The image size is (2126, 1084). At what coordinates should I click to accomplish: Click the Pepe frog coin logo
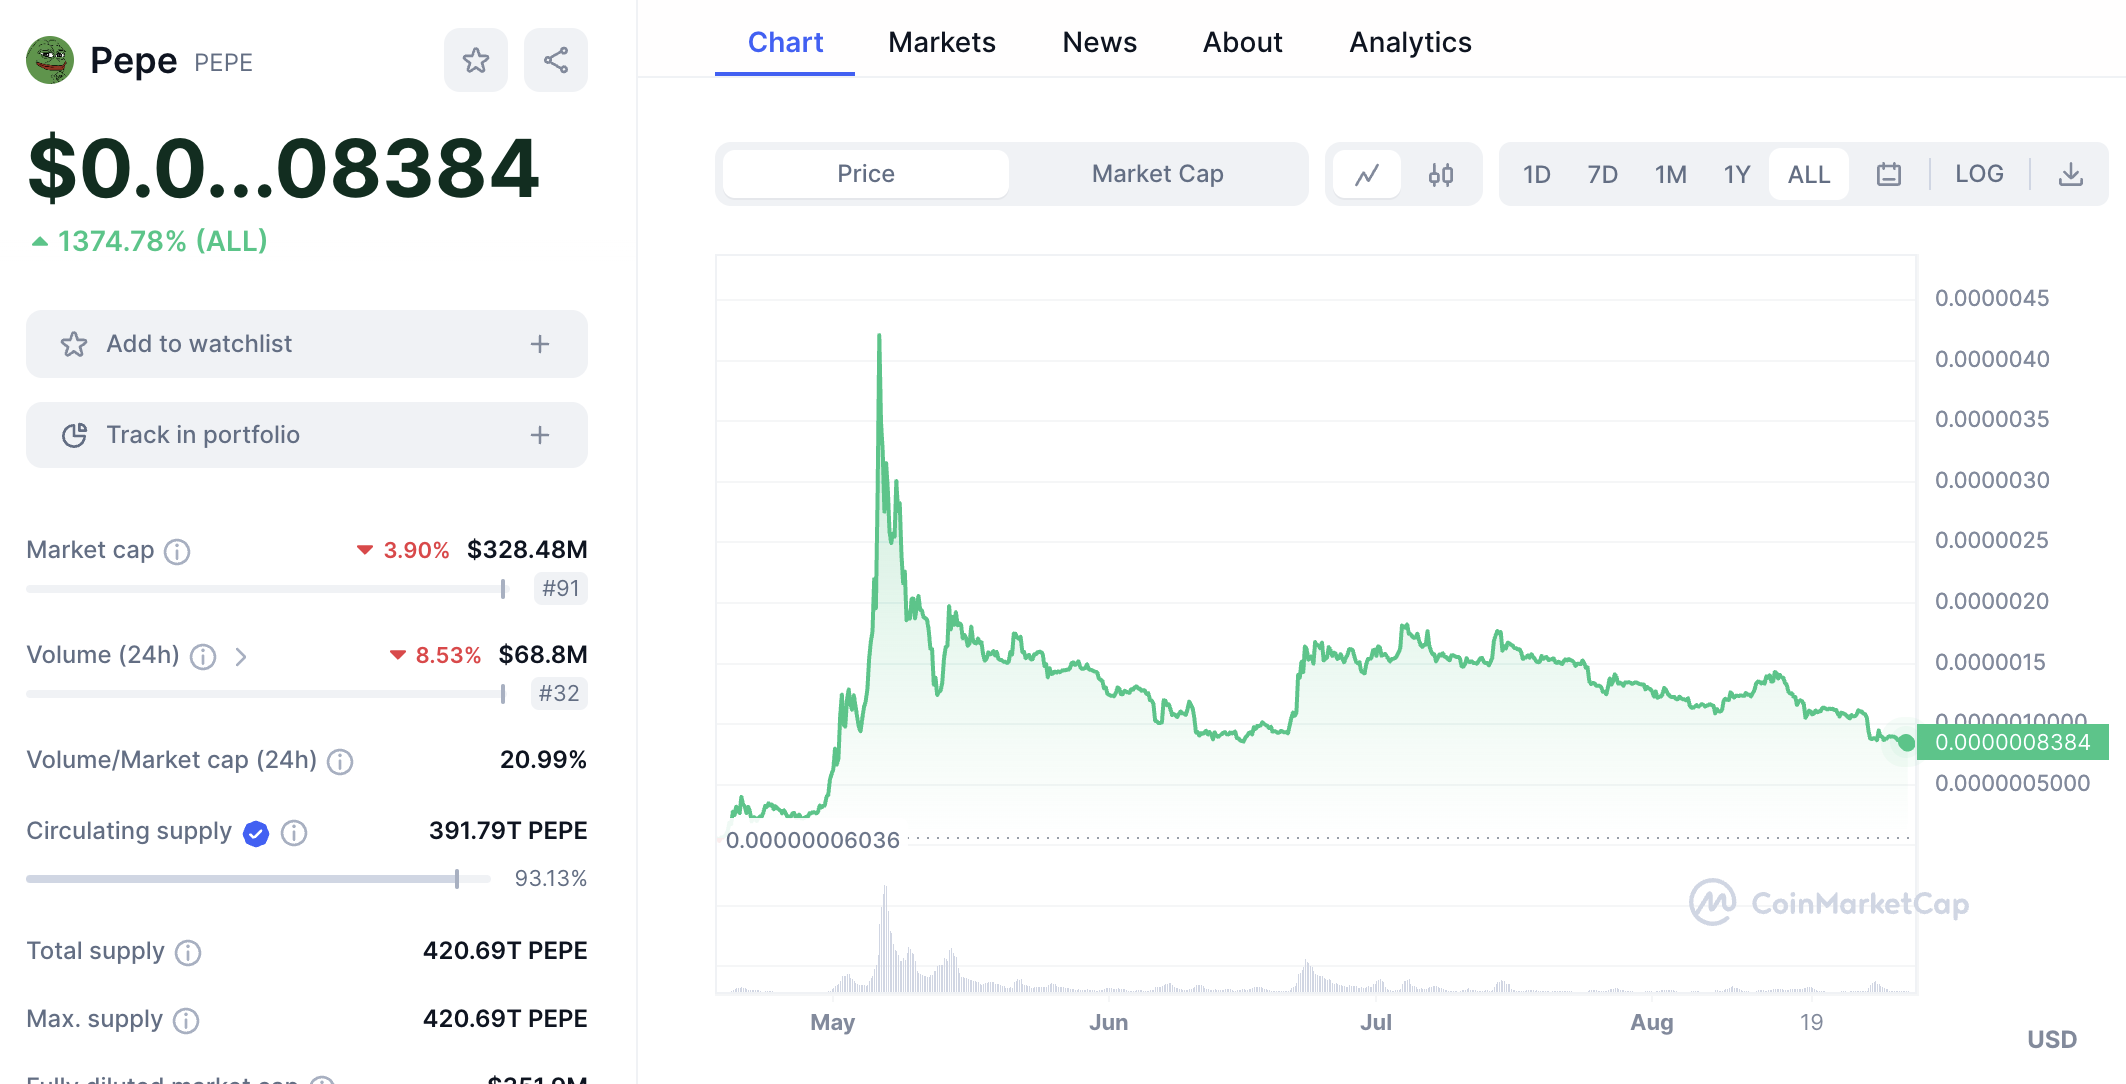click(x=50, y=61)
